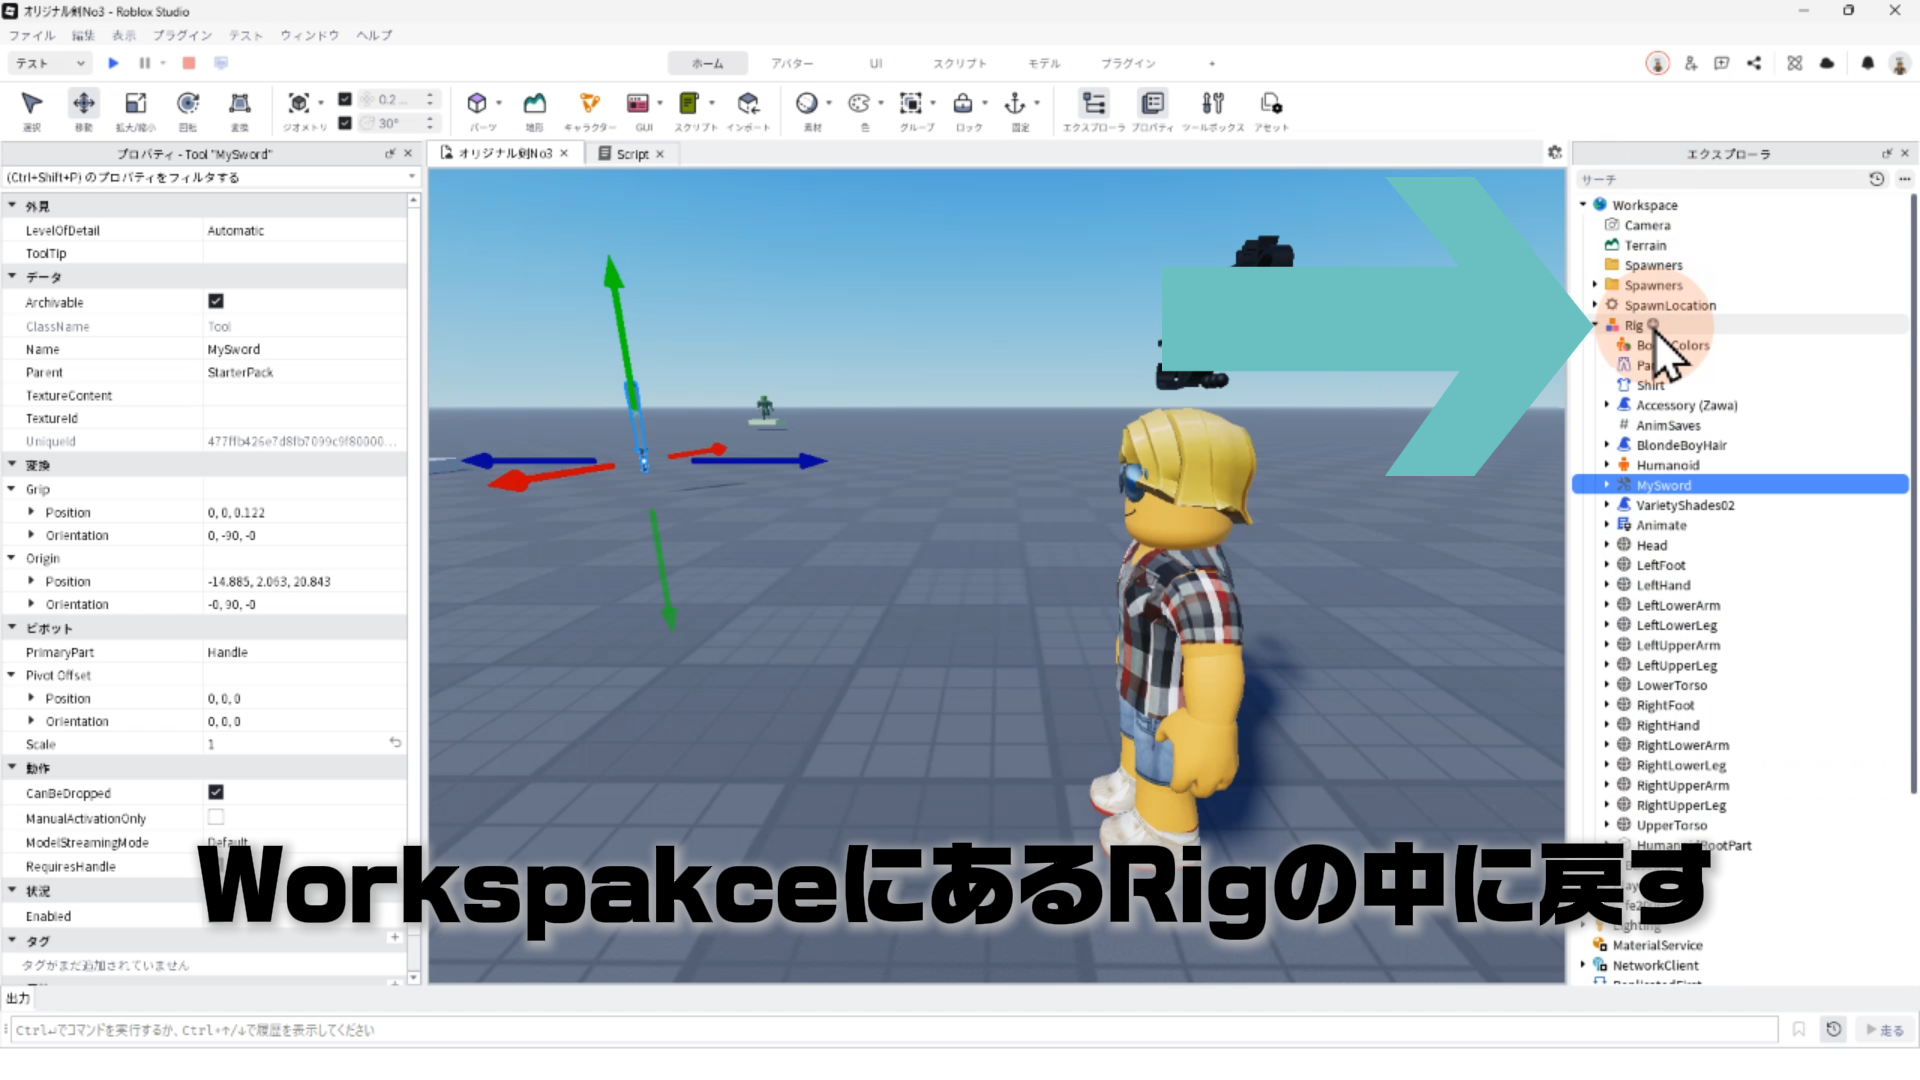Viewport: 1920px width, 1080px height.
Task: Toggle the Archivable checkbox
Action: coord(216,301)
